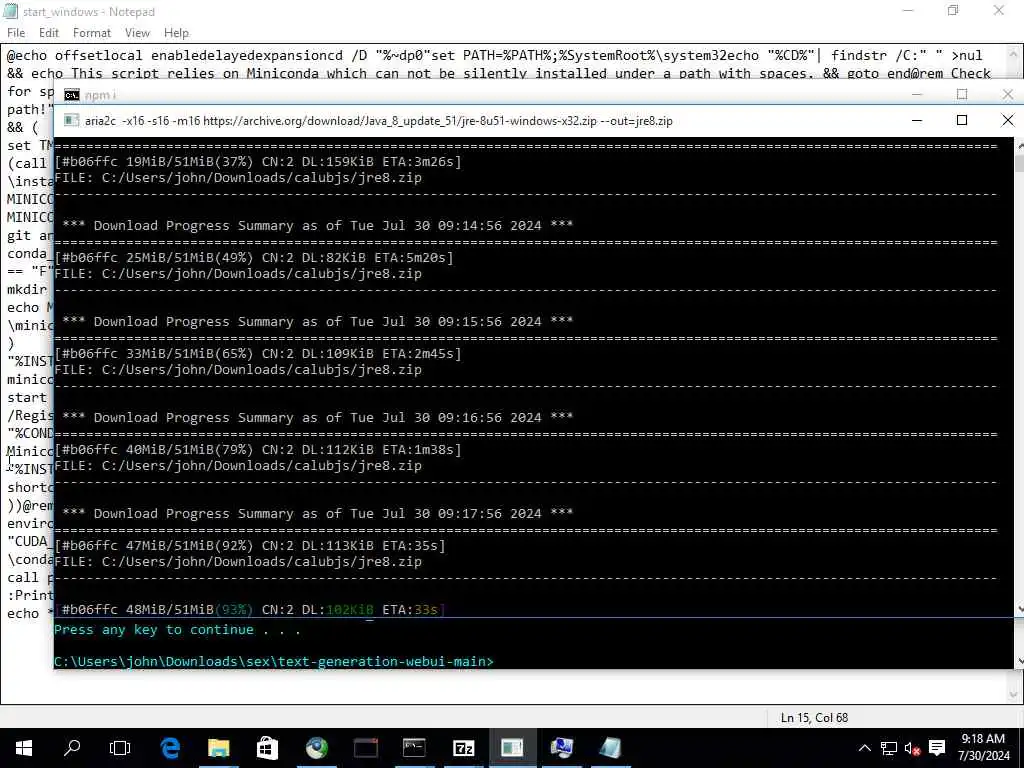
Task: Click 'Ln 15, Col 68' in status bar
Action: [814, 718]
